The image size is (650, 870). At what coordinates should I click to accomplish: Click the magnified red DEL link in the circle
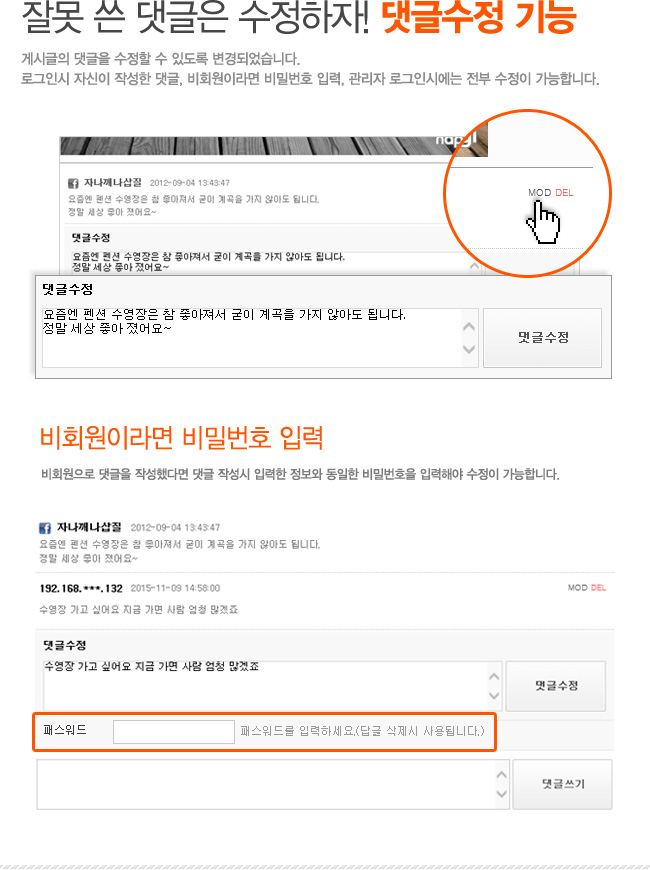564,193
